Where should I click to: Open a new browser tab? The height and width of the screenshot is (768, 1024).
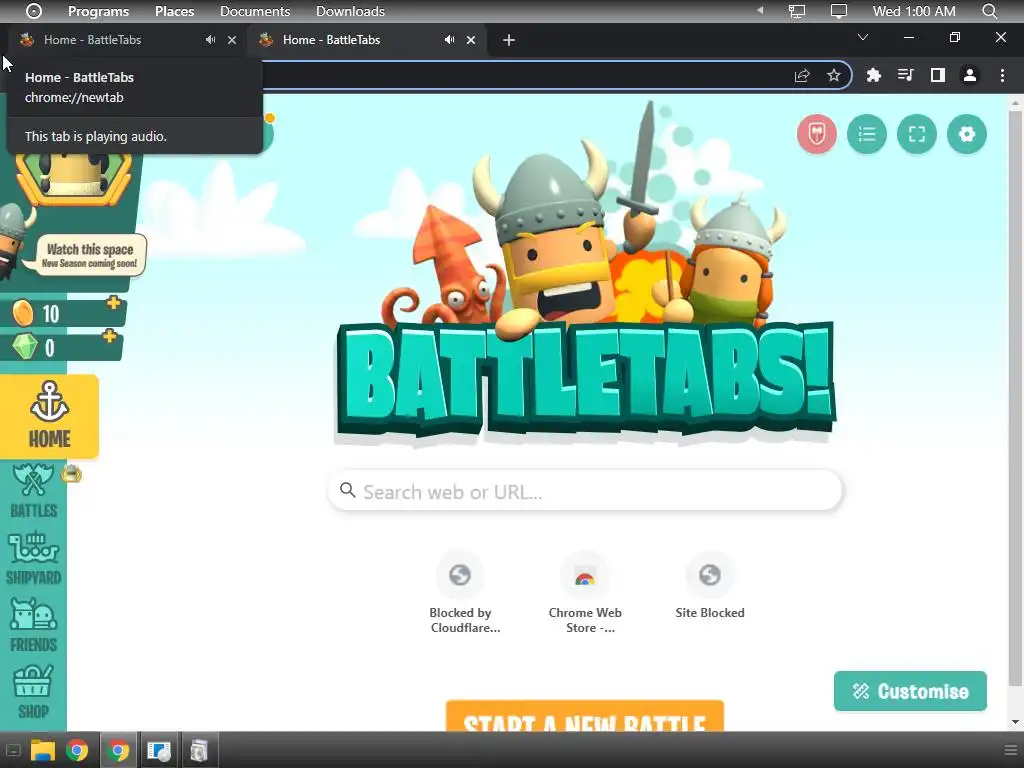[x=509, y=40]
